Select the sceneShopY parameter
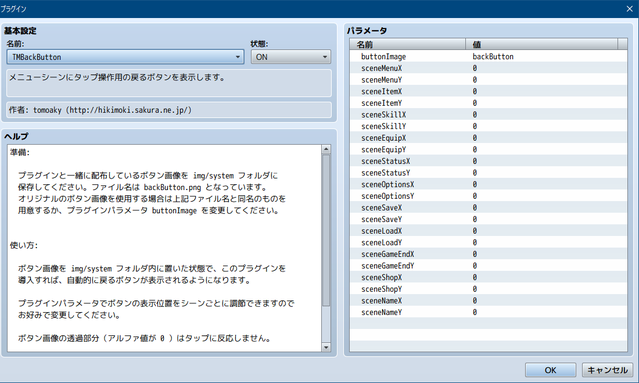This screenshot has width=639, height=383. (x=381, y=289)
